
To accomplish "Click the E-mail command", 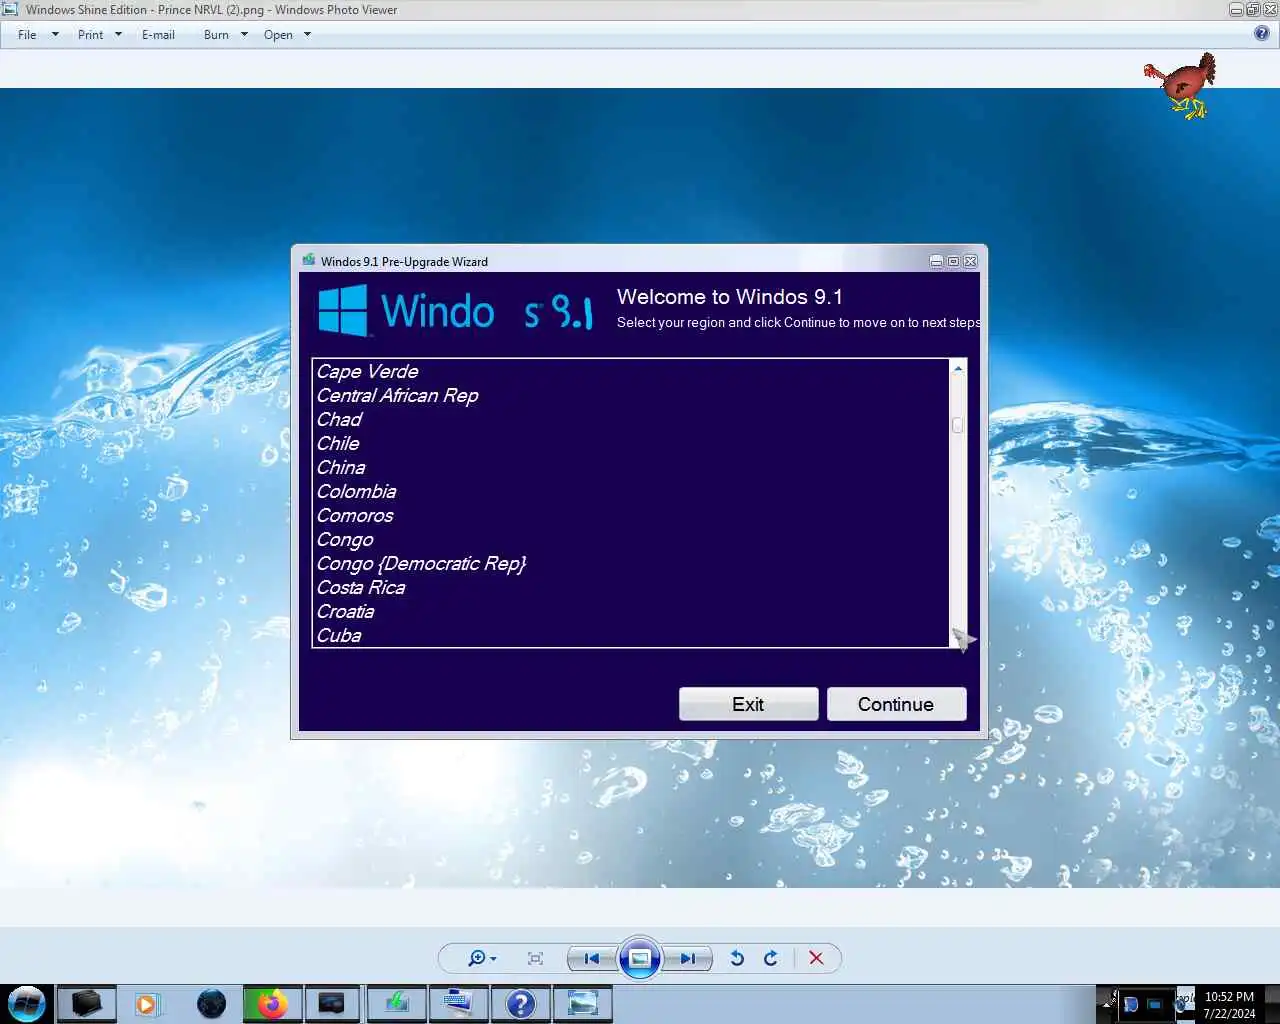I will 158,34.
